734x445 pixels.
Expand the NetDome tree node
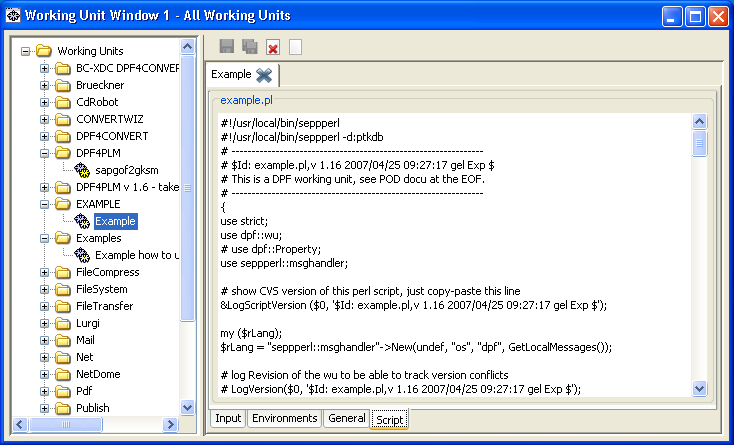pos(44,374)
